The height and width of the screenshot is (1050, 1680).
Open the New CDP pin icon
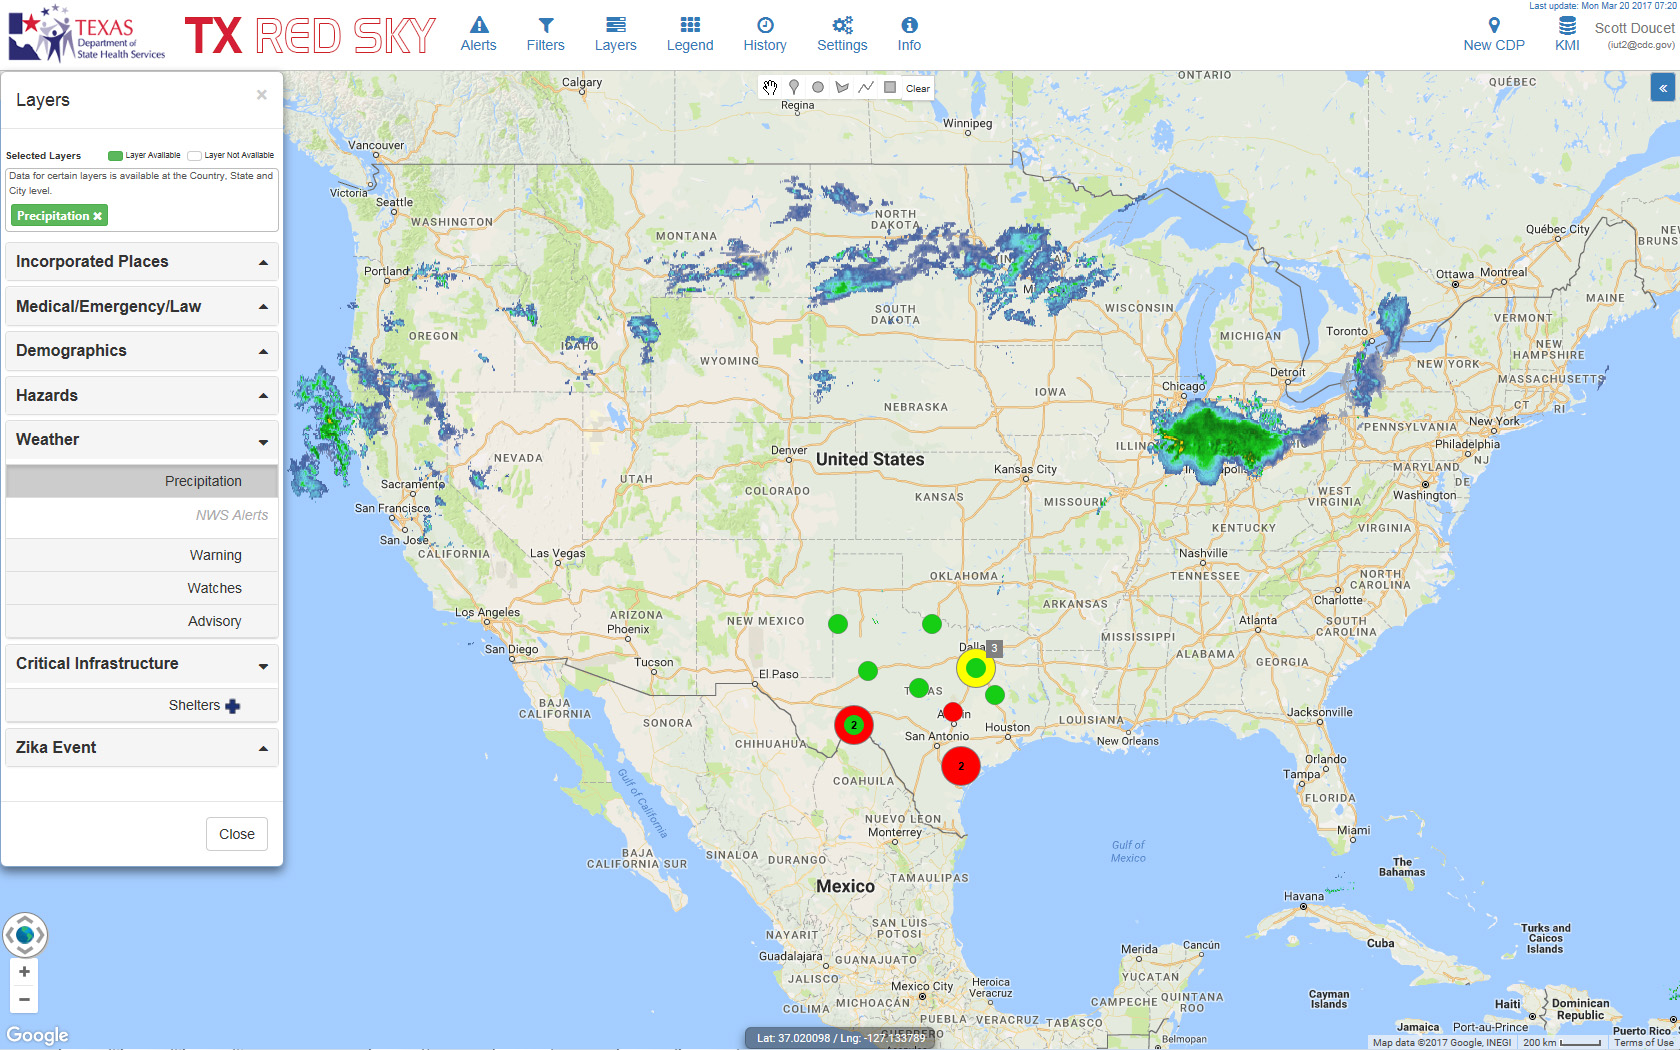pyautogui.click(x=1494, y=26)
